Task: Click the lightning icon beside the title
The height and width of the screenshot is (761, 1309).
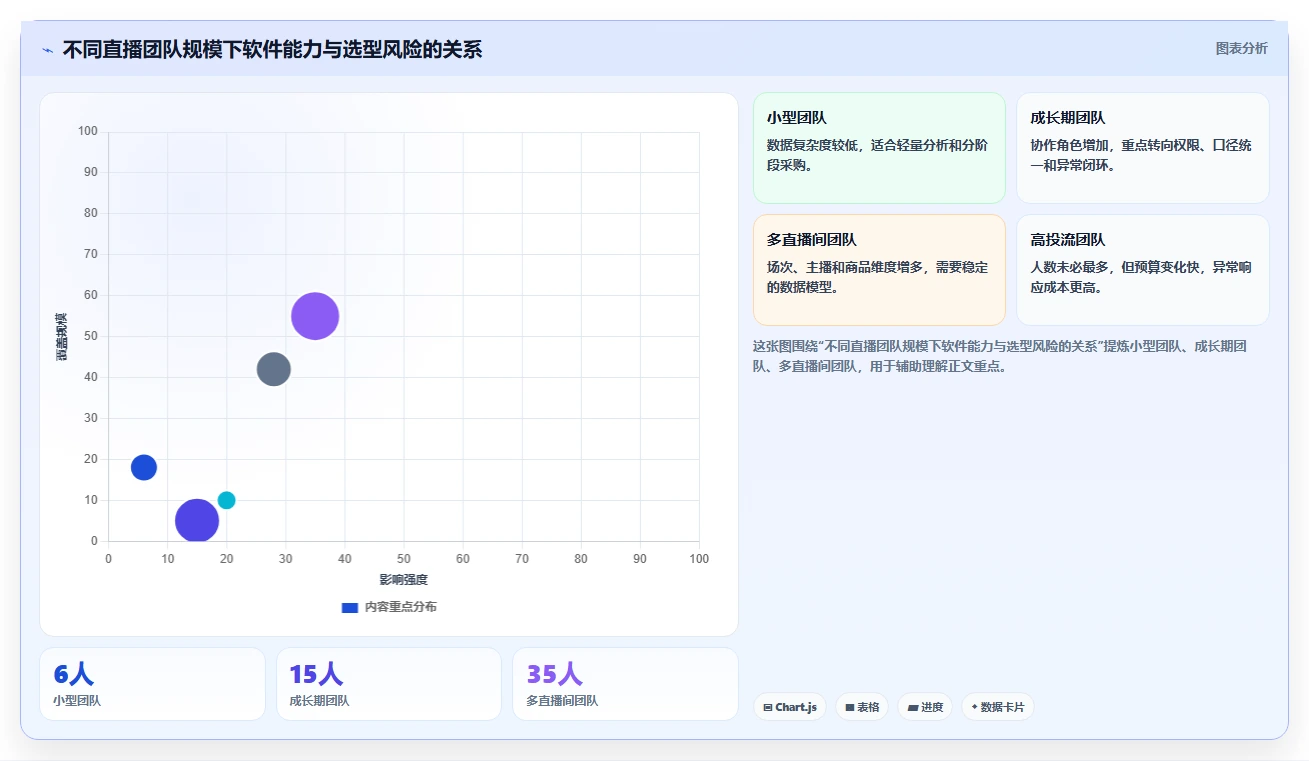Action: (x=47, y=50)
